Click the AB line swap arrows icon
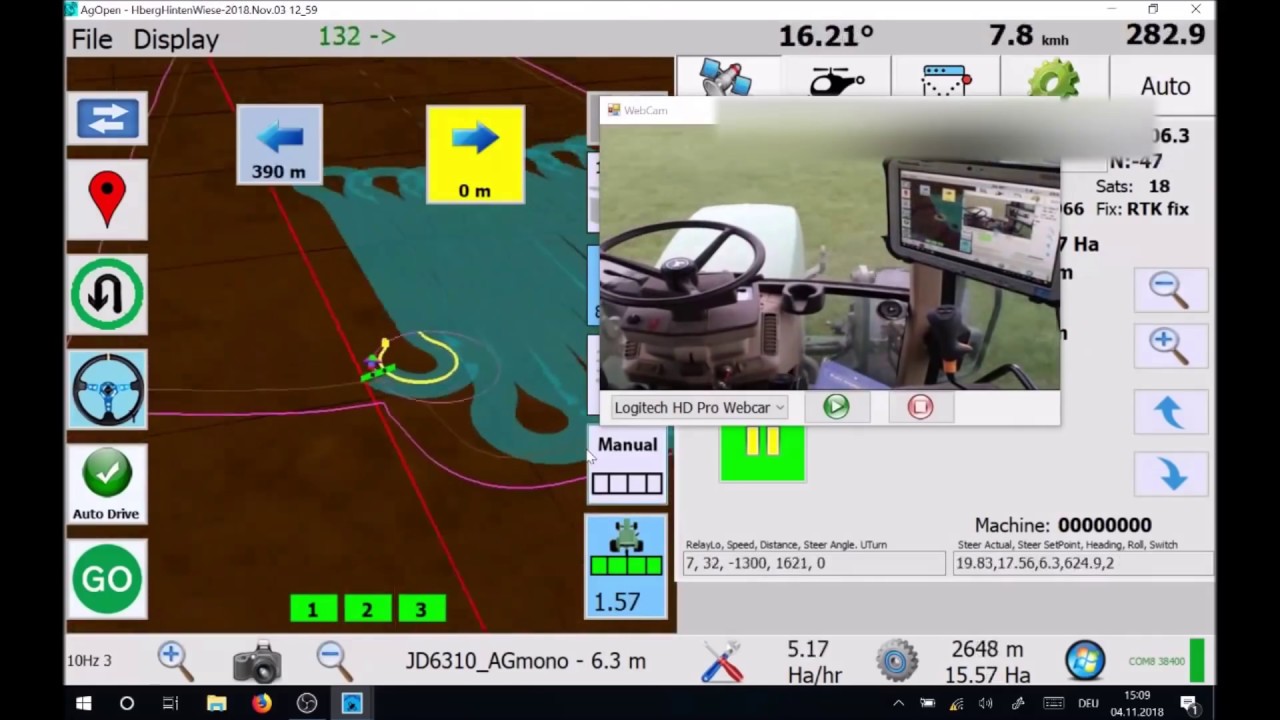Image resolution: width=1280 pixels, height=720 pixels. click(107, 119)
